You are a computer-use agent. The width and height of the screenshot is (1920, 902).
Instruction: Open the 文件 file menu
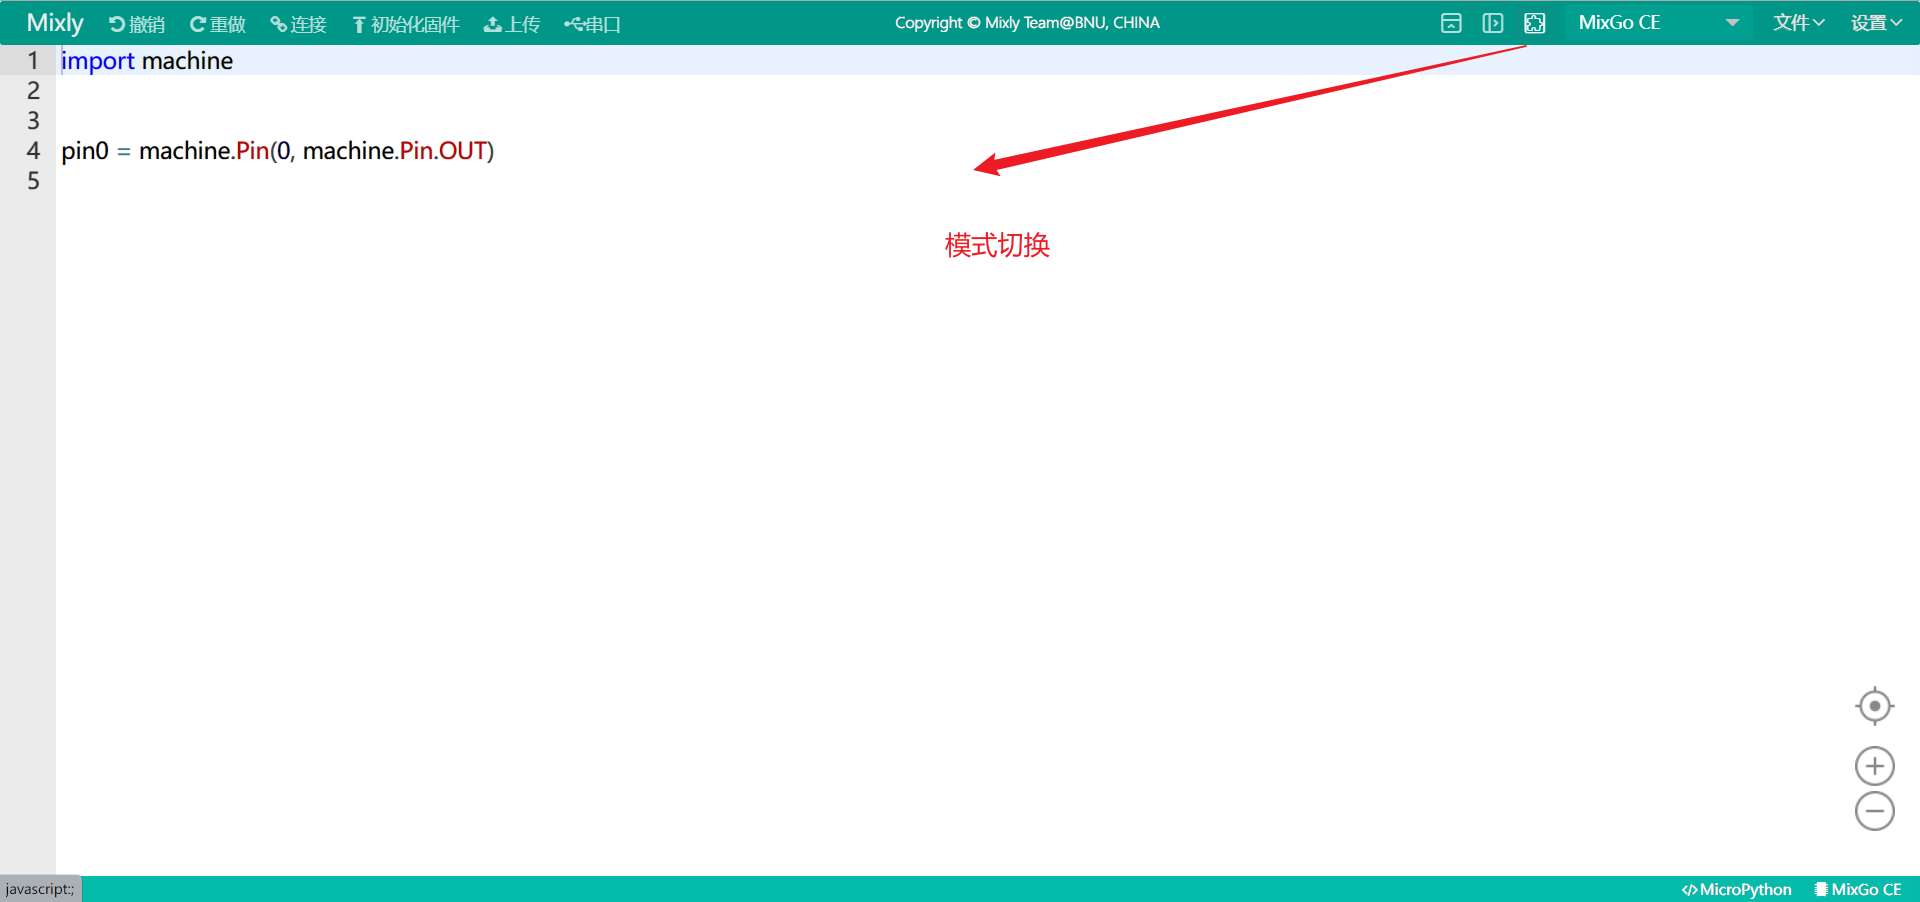point(1799,23)
